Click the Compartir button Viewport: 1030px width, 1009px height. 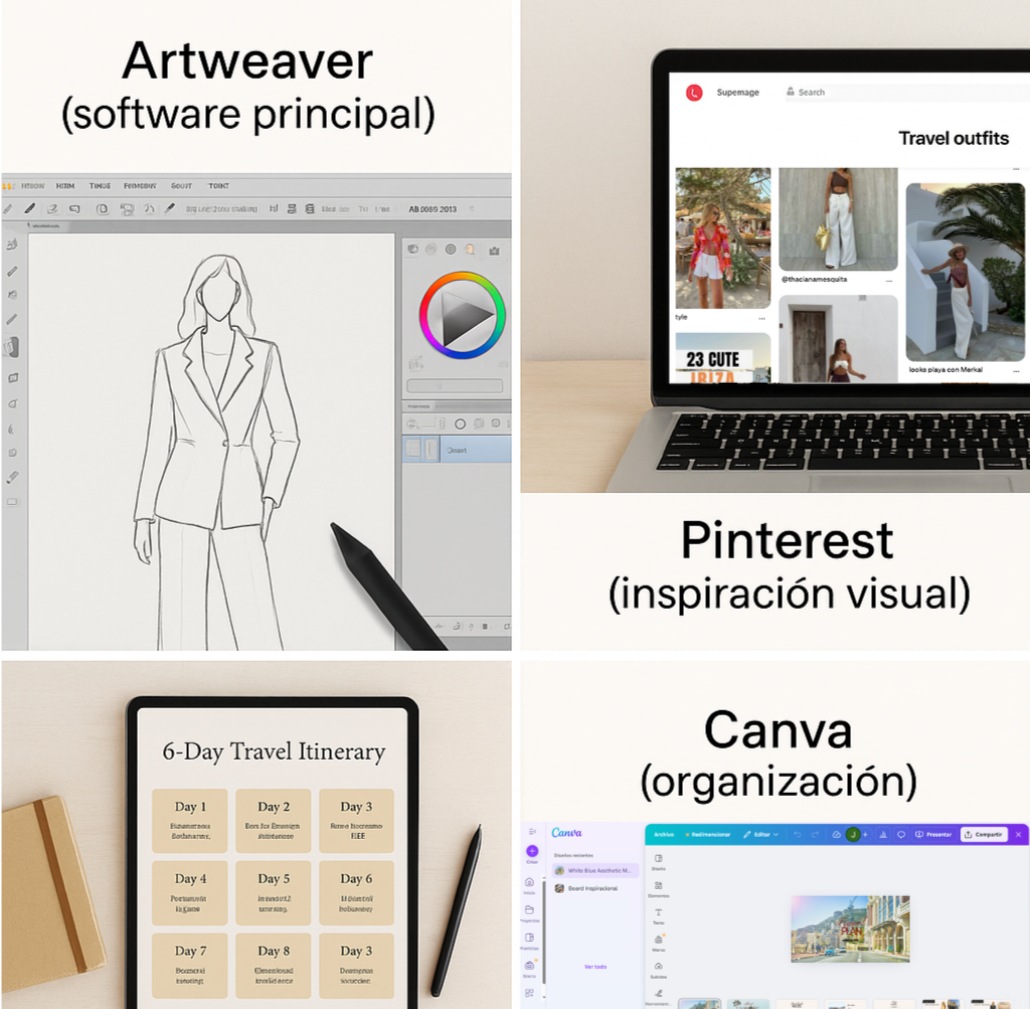pyautogui.click(x=984, y=834)
